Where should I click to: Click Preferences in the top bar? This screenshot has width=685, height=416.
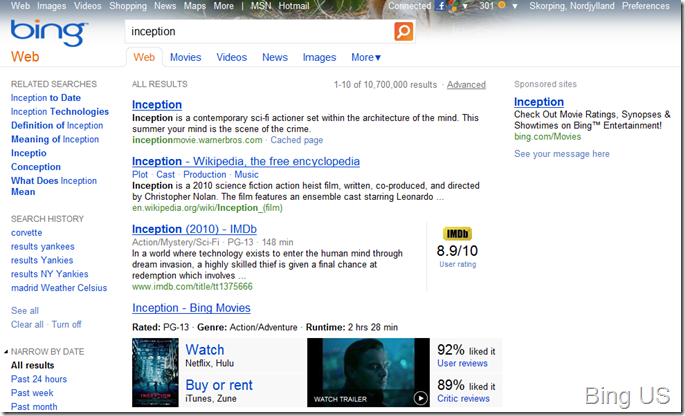pos(646,6)
